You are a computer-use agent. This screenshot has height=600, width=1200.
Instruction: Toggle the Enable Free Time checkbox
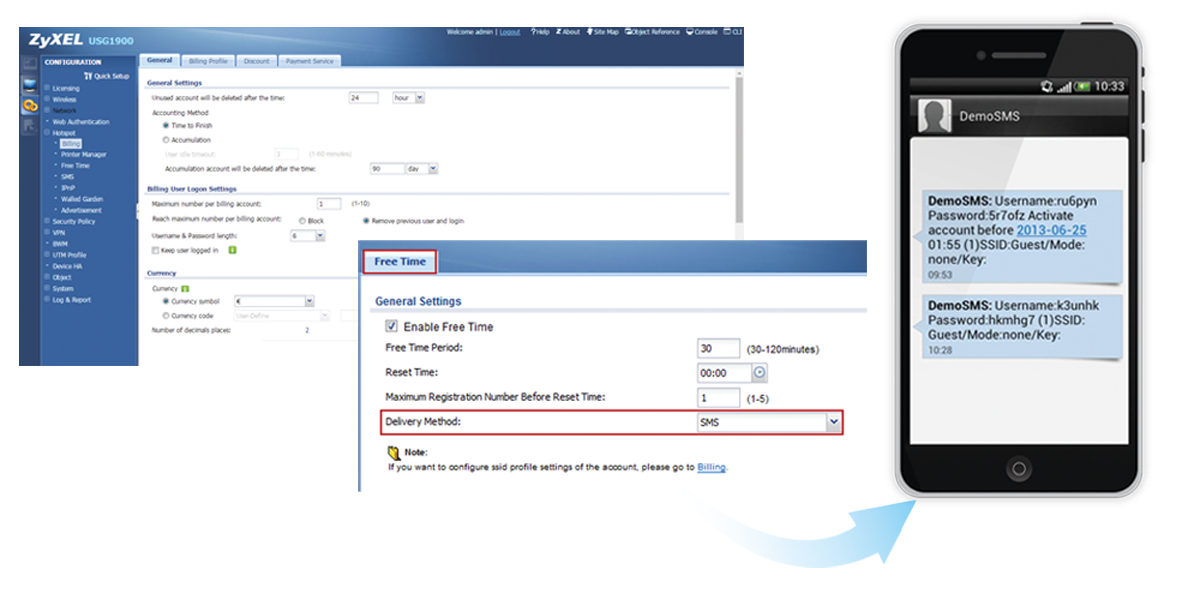[392, 326]
